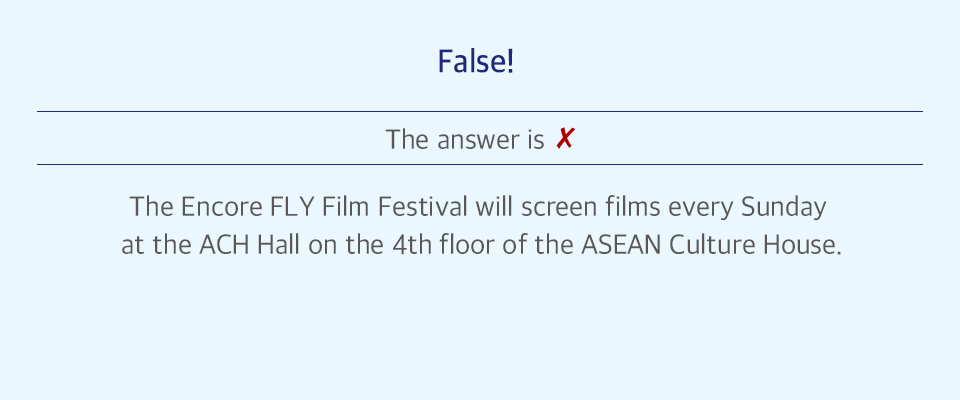Click the words "Encore FLY Film Festival"
Image resolution: width=960 pixels, height=400 pixels.
(x=324, y=206)
